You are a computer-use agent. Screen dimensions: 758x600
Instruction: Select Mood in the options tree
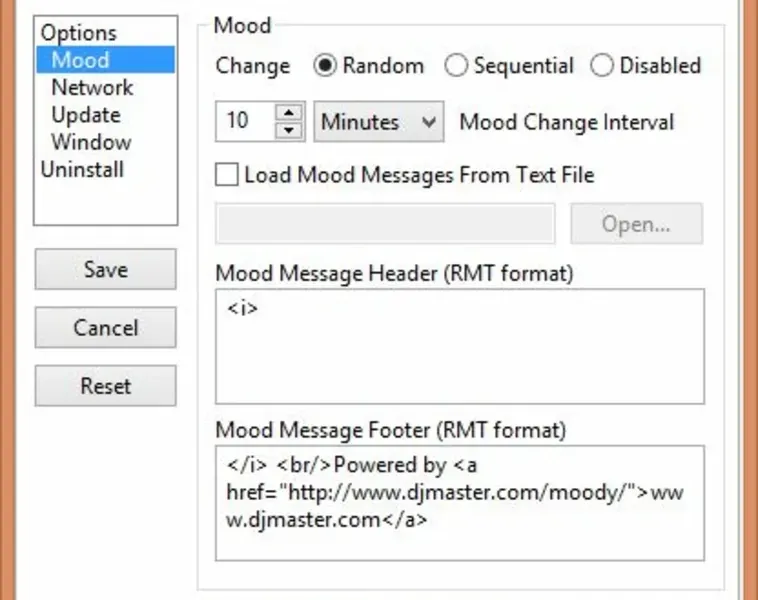pos(80,60)
